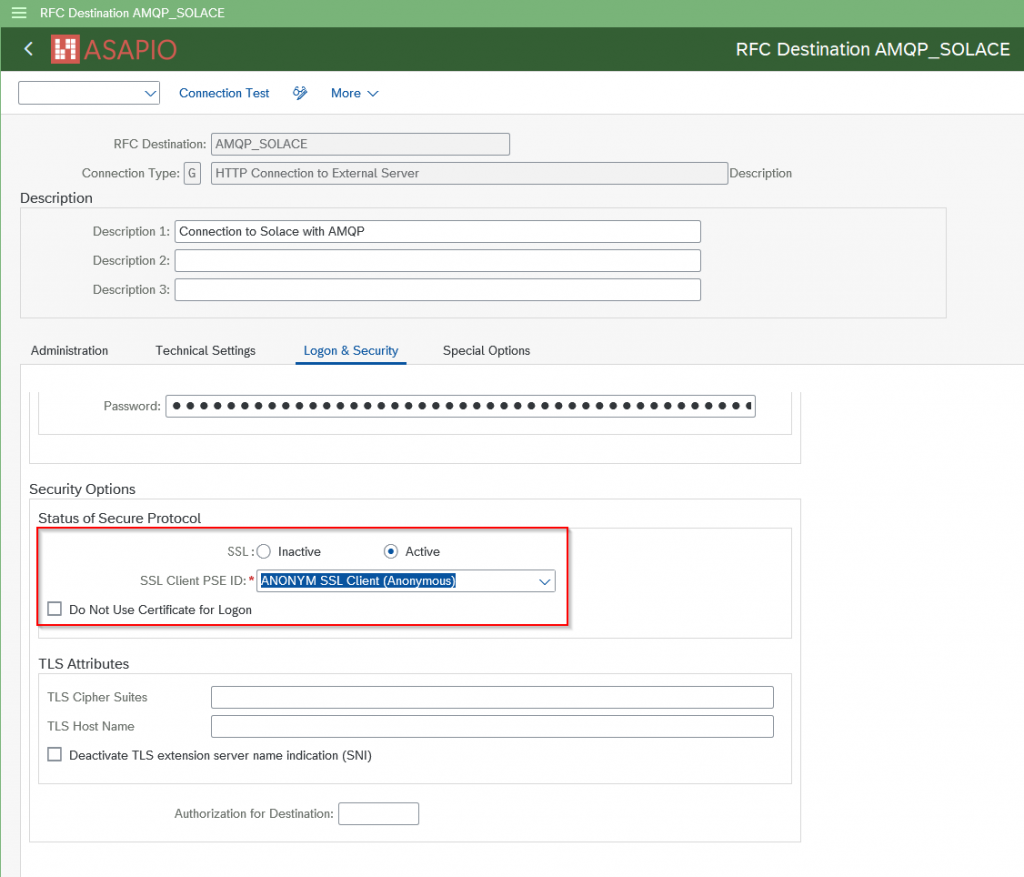Click the ASAPIO logo
Viewport: 1024px width, 877px height.
(114, 49)
